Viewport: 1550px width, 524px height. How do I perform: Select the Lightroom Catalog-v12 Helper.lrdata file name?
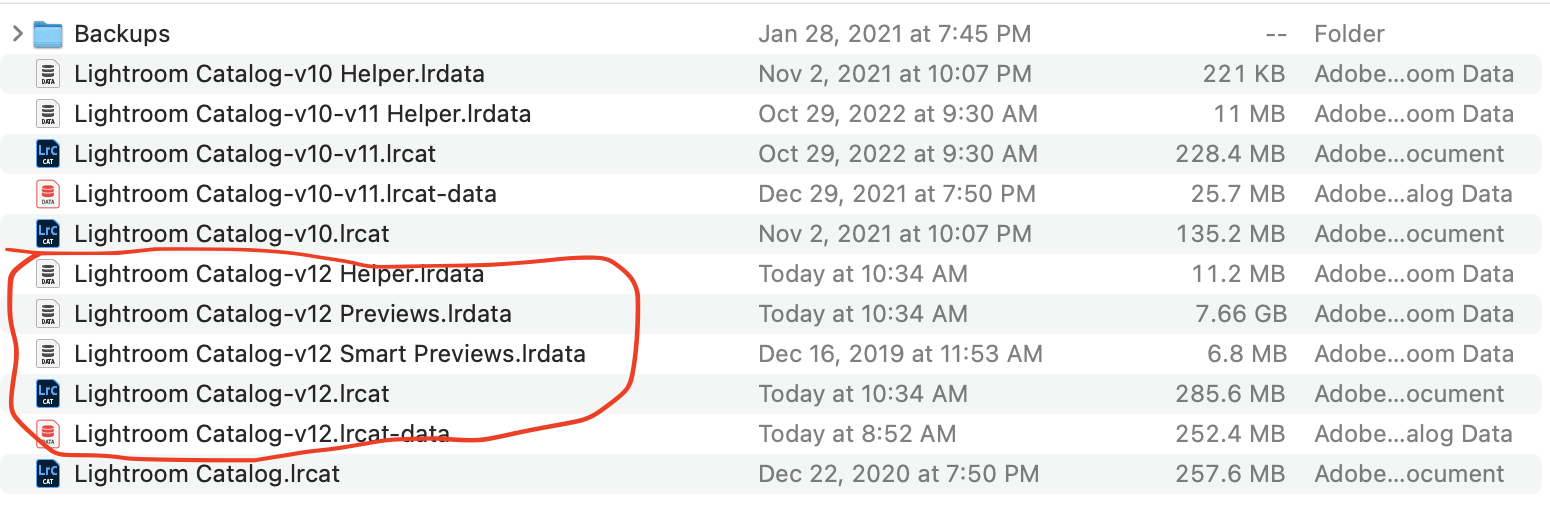279,274
